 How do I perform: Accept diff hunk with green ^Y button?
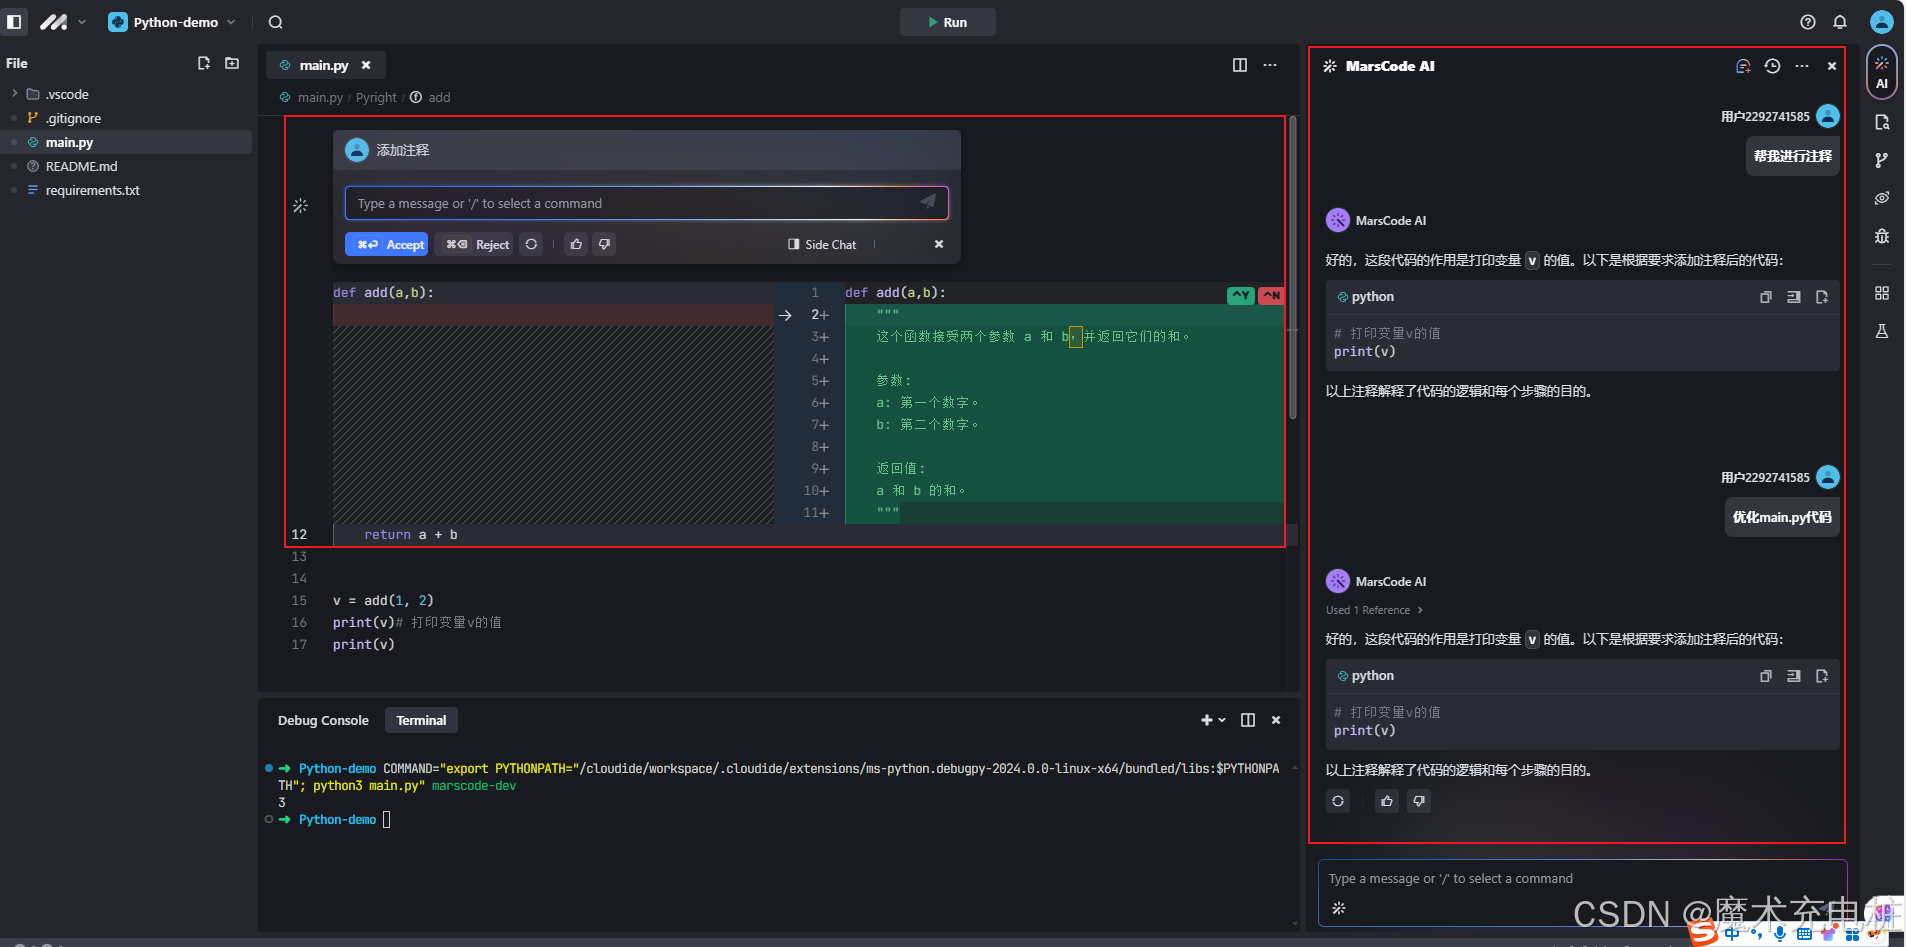(1241, 295)
